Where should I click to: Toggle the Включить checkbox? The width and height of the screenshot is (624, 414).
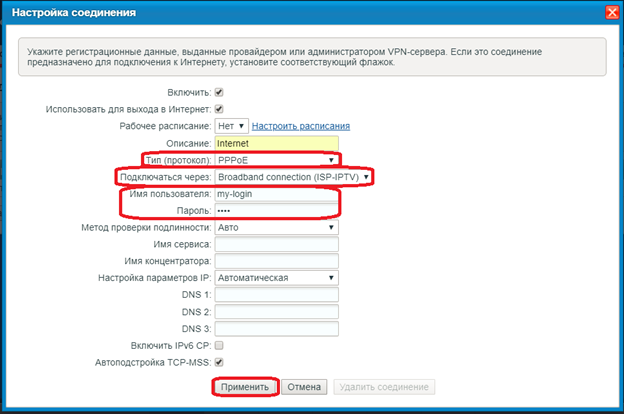(219, 92)
